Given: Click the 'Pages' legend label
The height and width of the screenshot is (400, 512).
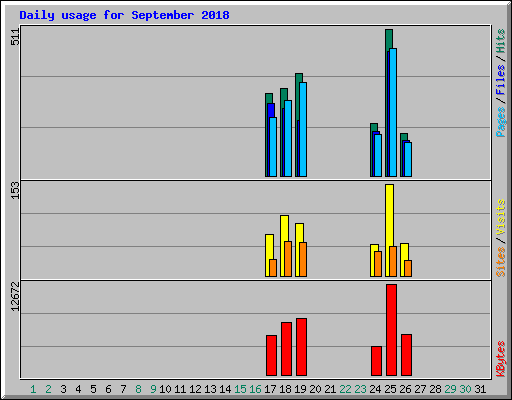Looking at the screenshot, I should 501,122.
